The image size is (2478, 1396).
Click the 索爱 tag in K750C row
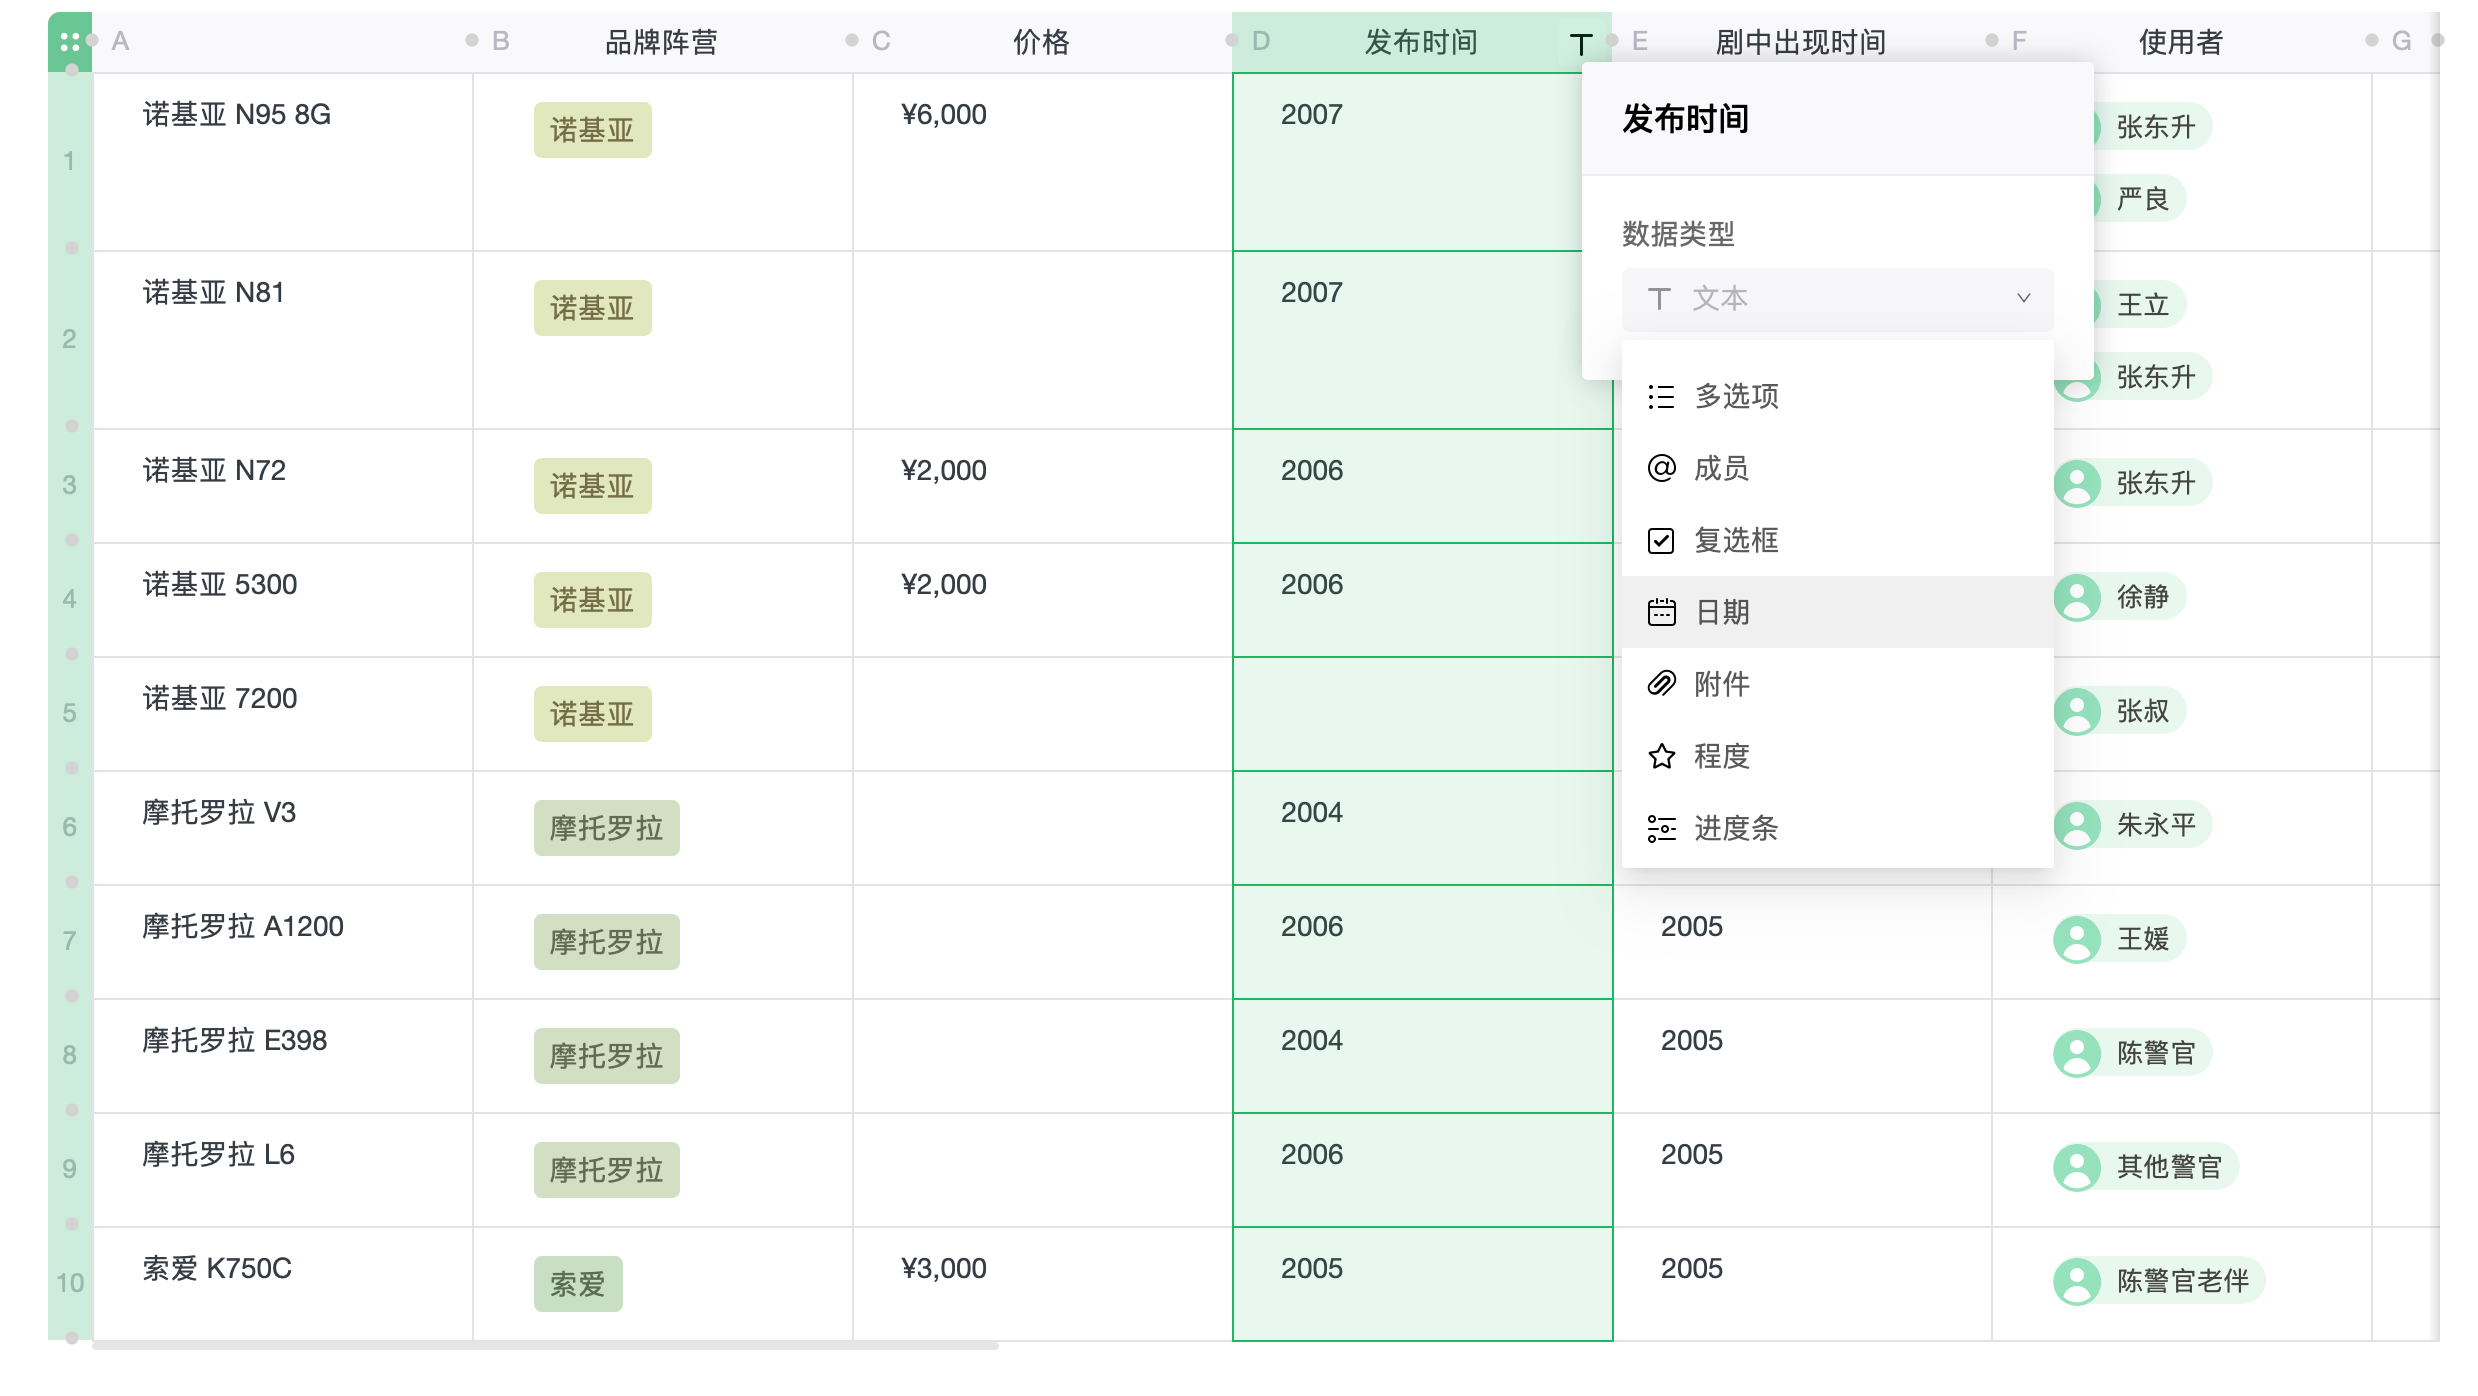click(x=578, y=1284)
